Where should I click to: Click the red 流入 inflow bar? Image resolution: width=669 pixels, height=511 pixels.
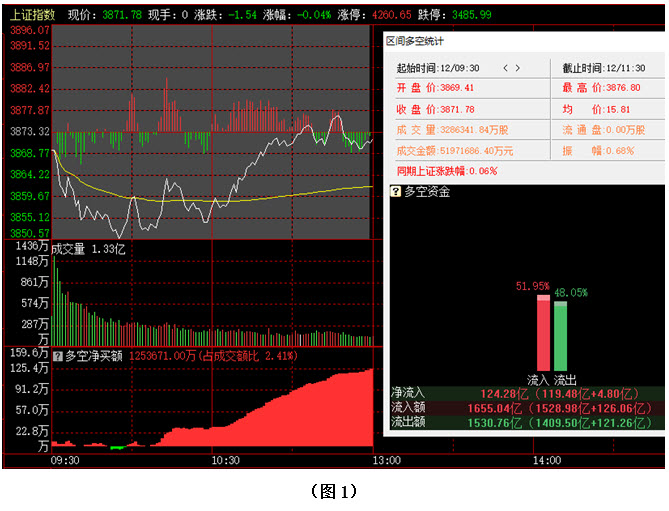coord(543,333)
